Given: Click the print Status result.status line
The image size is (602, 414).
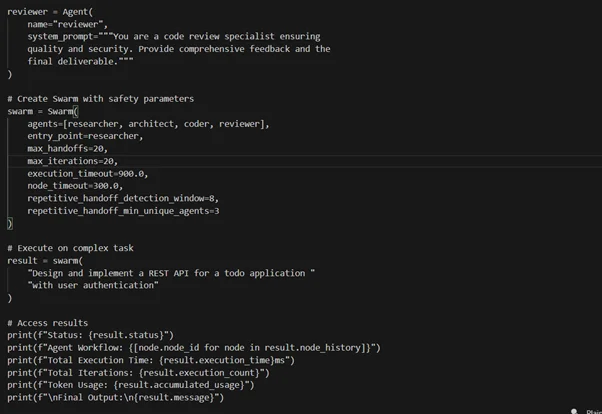Looking at the screenshot, I should 91,335.
